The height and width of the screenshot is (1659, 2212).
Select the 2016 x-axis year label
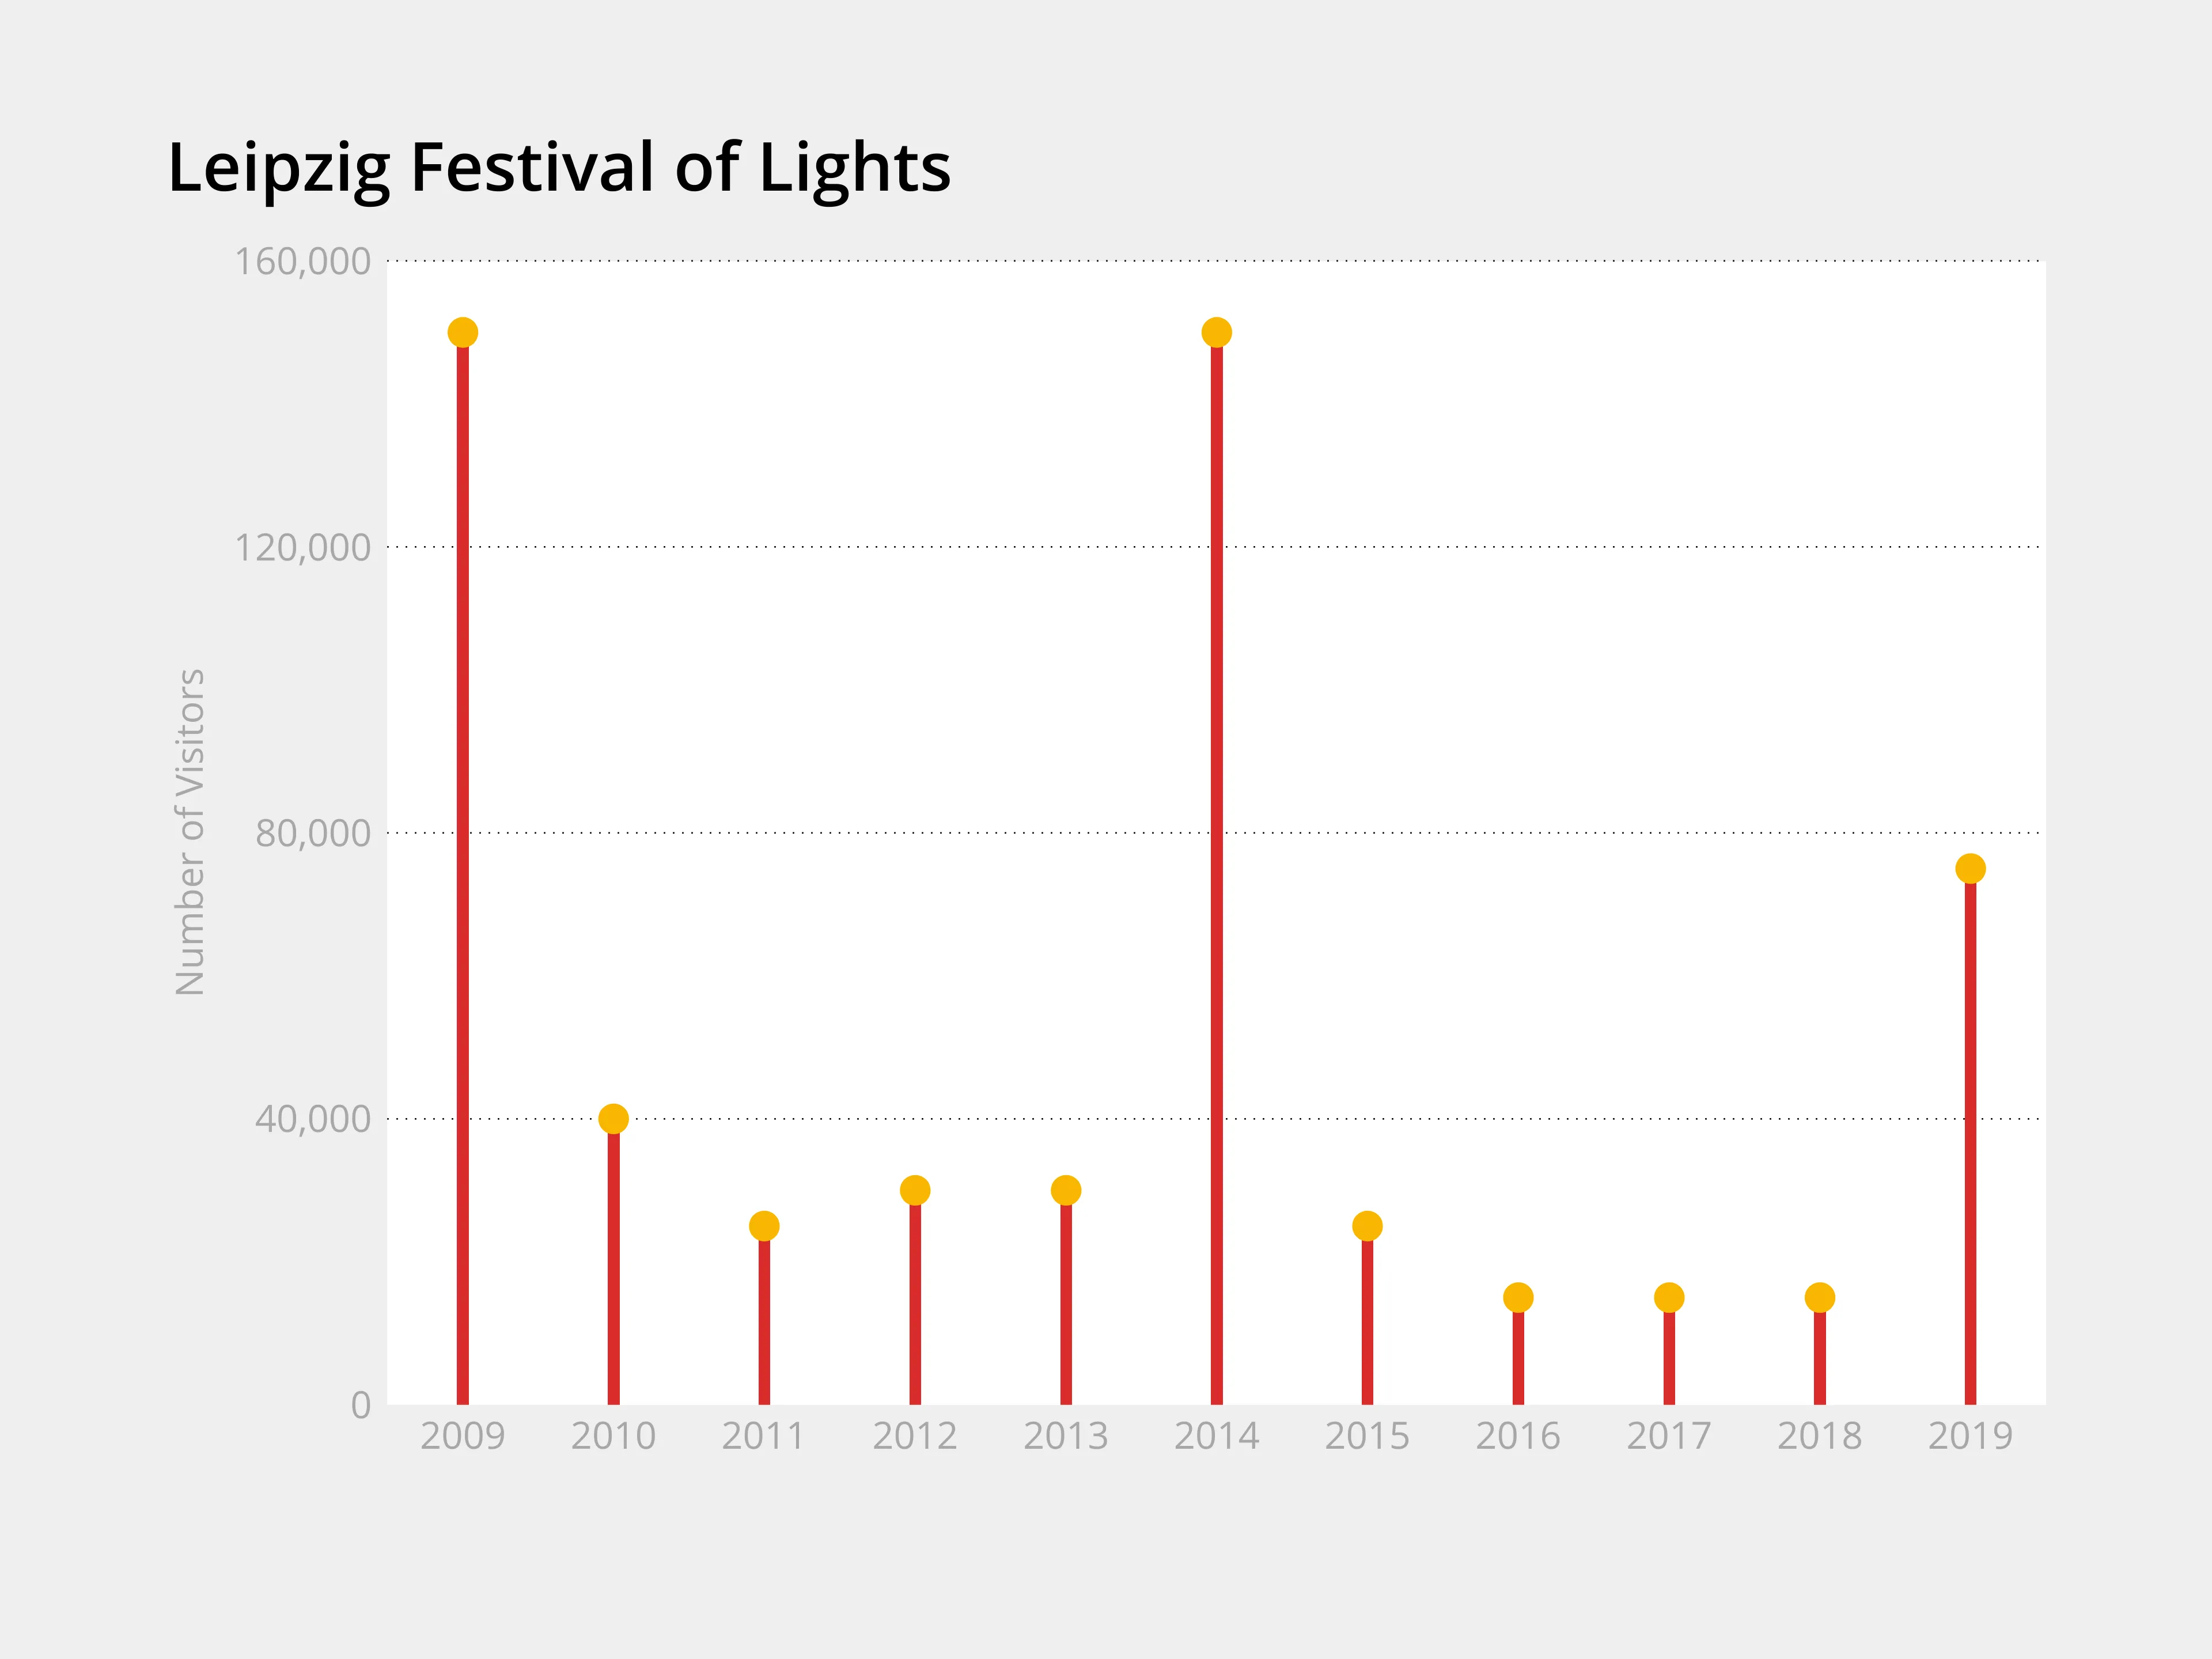pos(1518,1436)
